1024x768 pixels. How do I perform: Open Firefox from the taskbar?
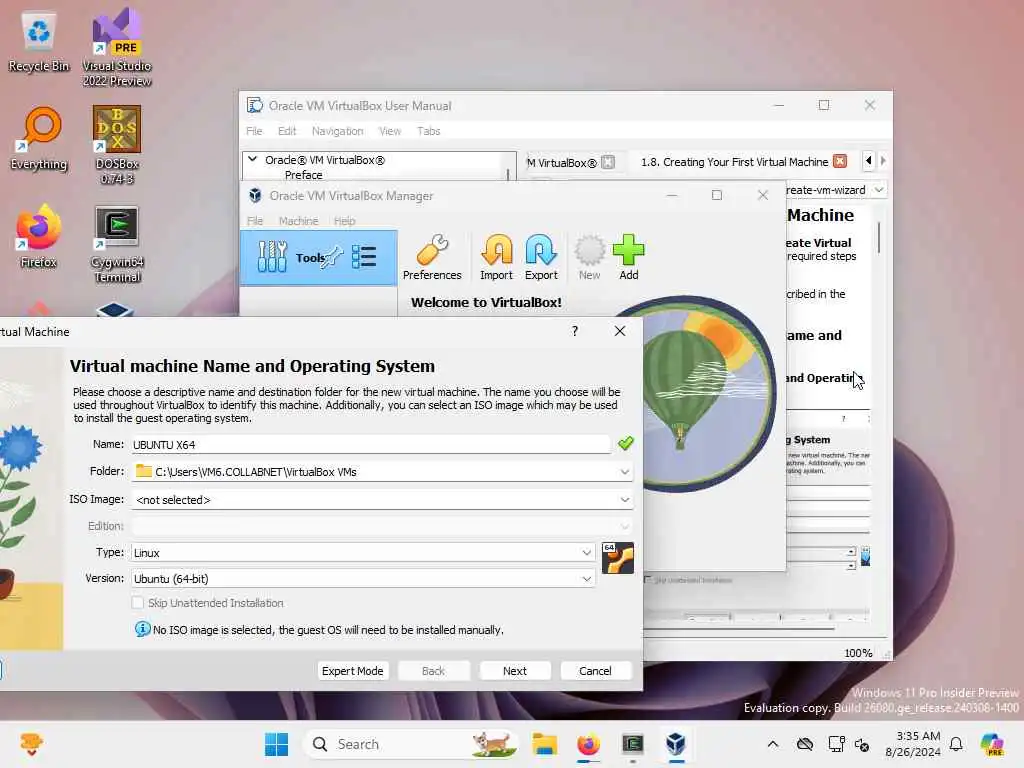pos(588,744)
